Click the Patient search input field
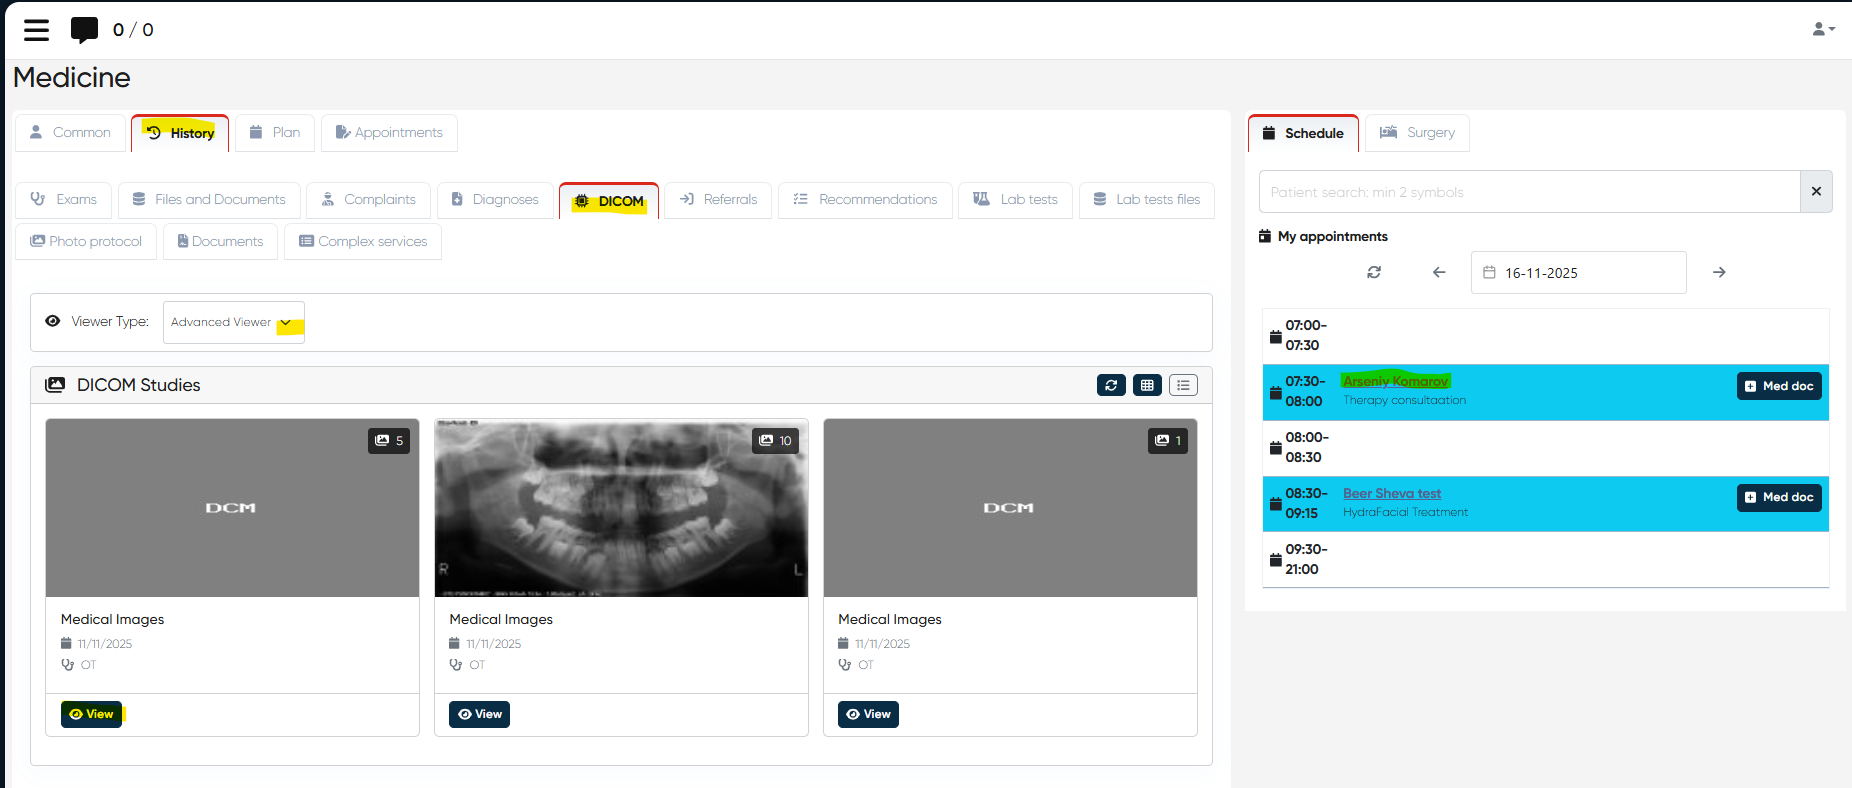The width and height of the screenshot is (1852, 788). coord(1528,192)
